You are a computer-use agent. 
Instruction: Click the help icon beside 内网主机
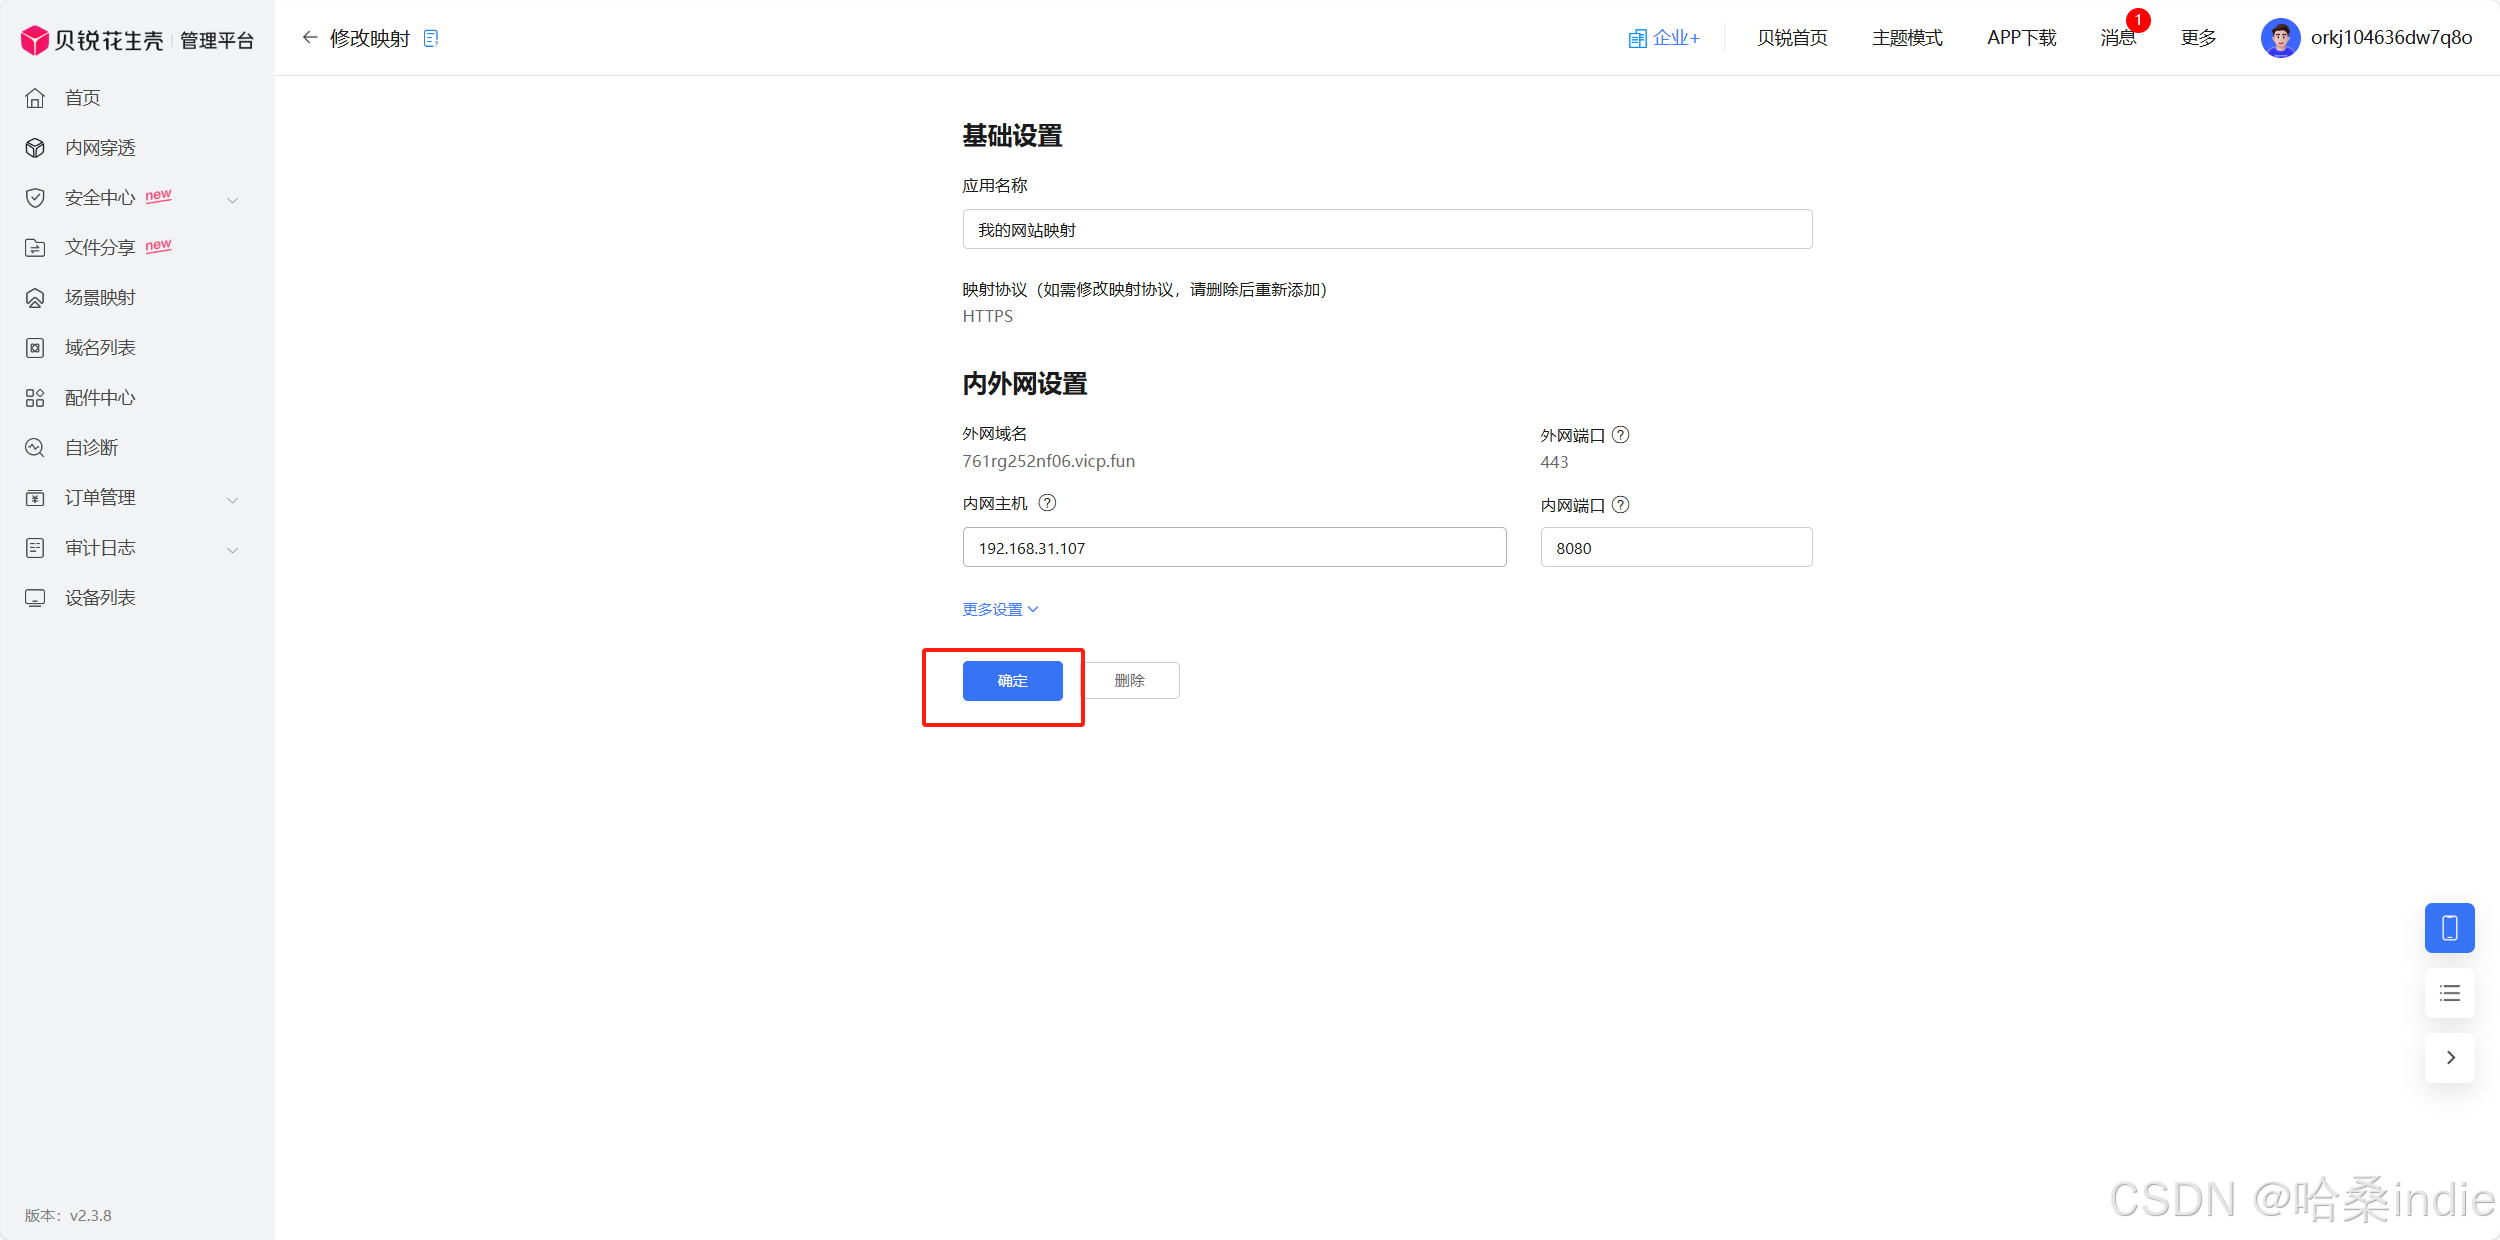tap(1047, 503)
